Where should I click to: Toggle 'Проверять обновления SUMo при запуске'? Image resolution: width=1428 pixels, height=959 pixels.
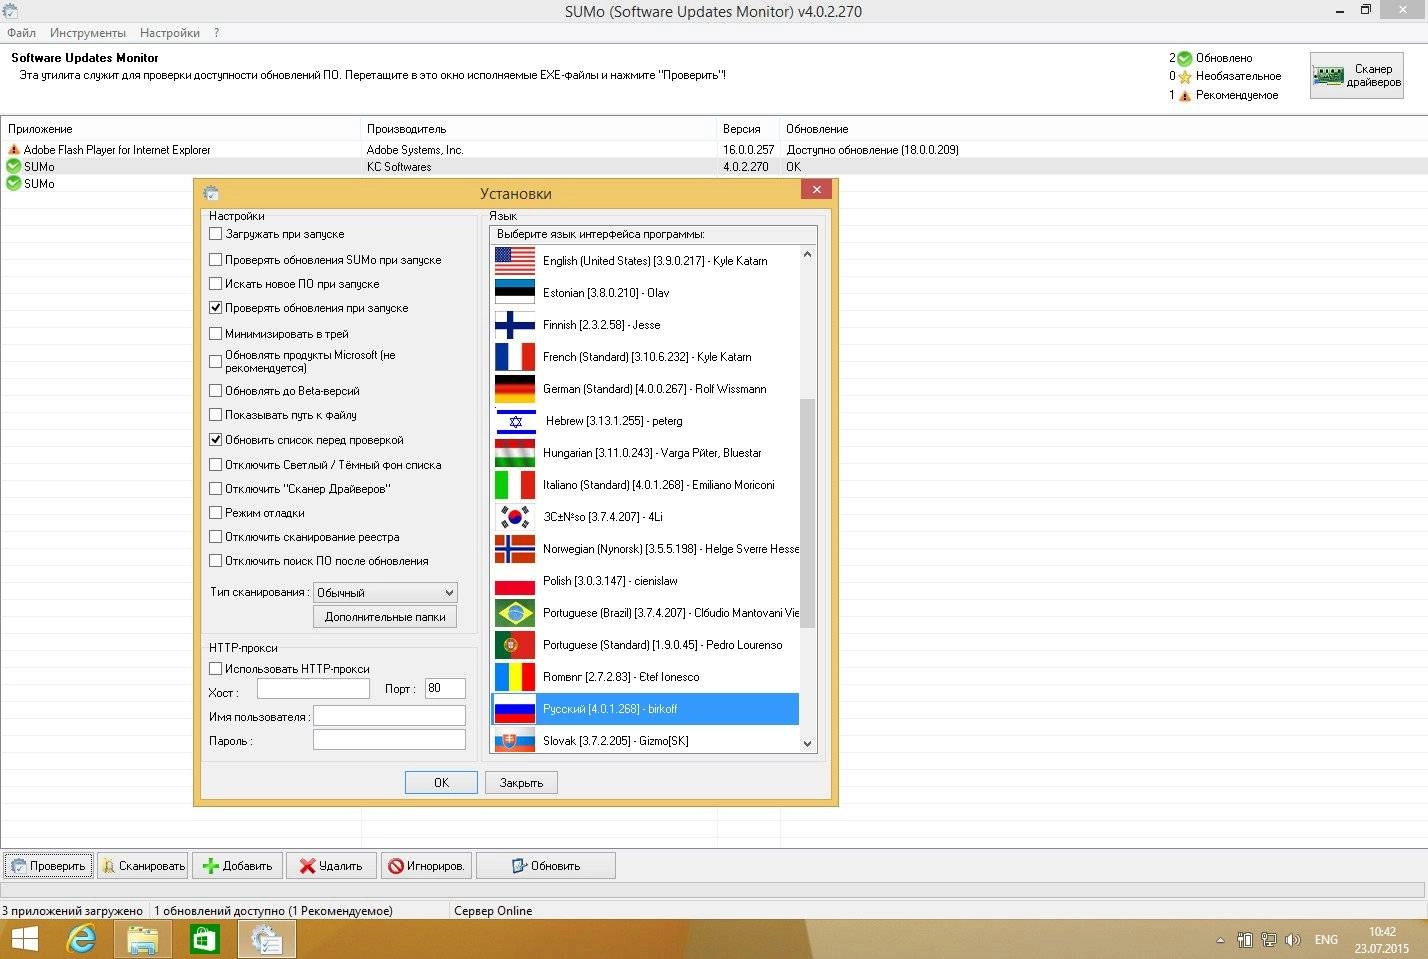[215, 259]
